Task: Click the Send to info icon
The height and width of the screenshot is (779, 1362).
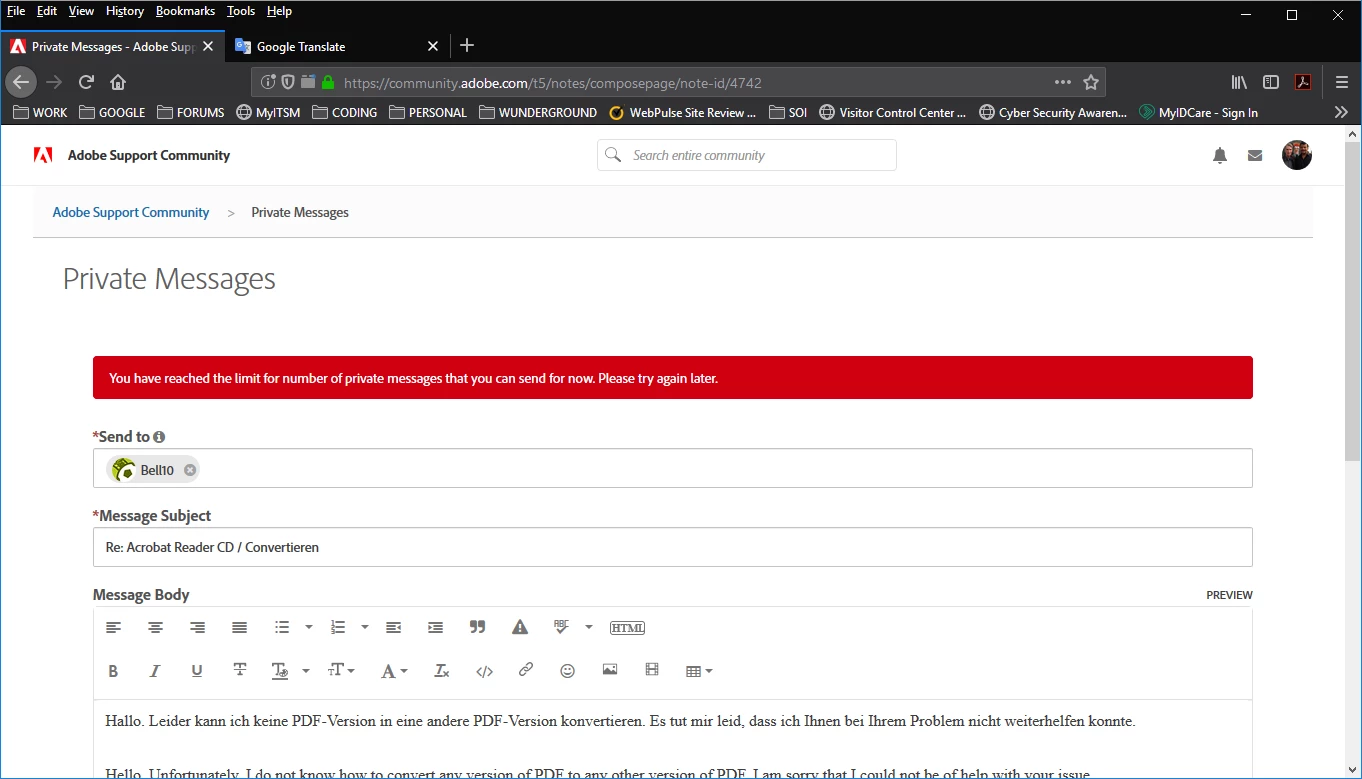Action: pos(159,437)
